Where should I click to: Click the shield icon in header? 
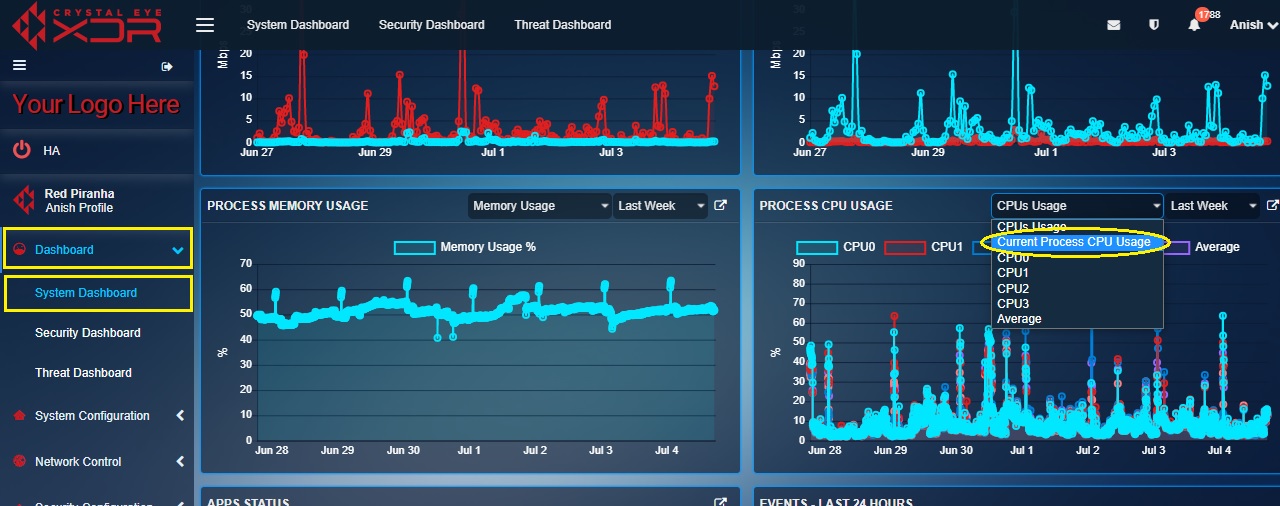[x=1154, y=25]
